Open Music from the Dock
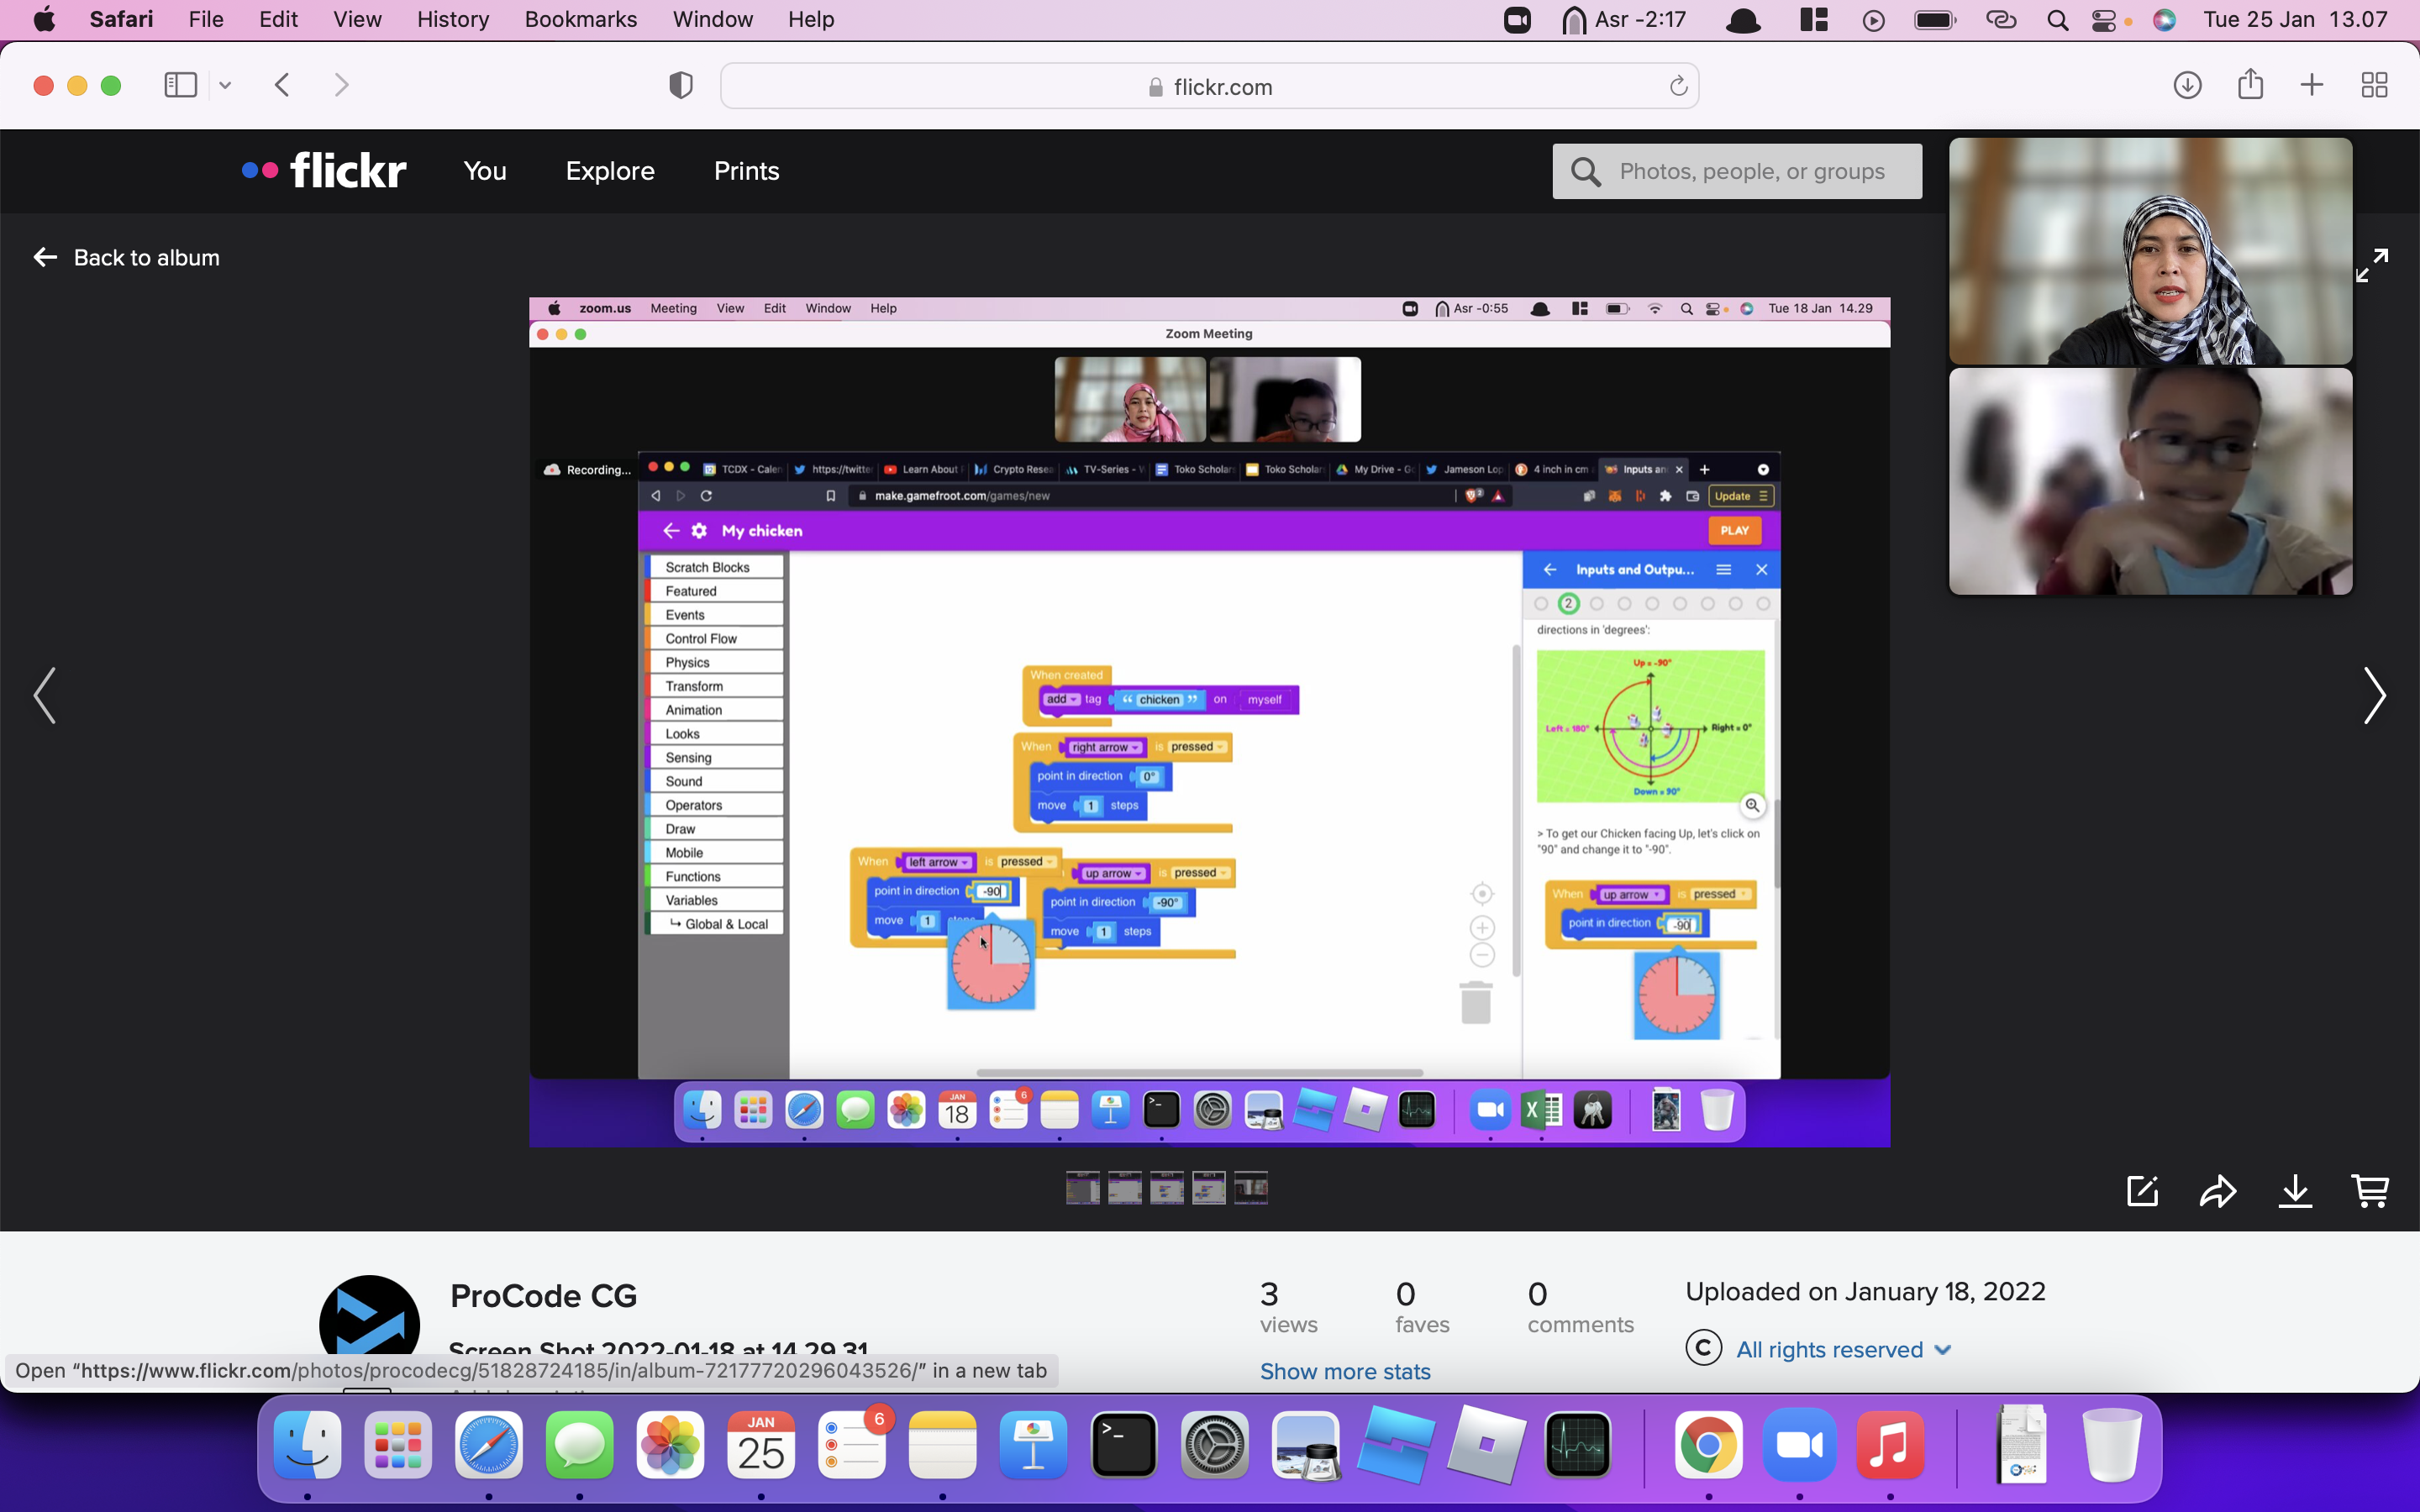Screen dimensions: 2420x1512 1890,1444
